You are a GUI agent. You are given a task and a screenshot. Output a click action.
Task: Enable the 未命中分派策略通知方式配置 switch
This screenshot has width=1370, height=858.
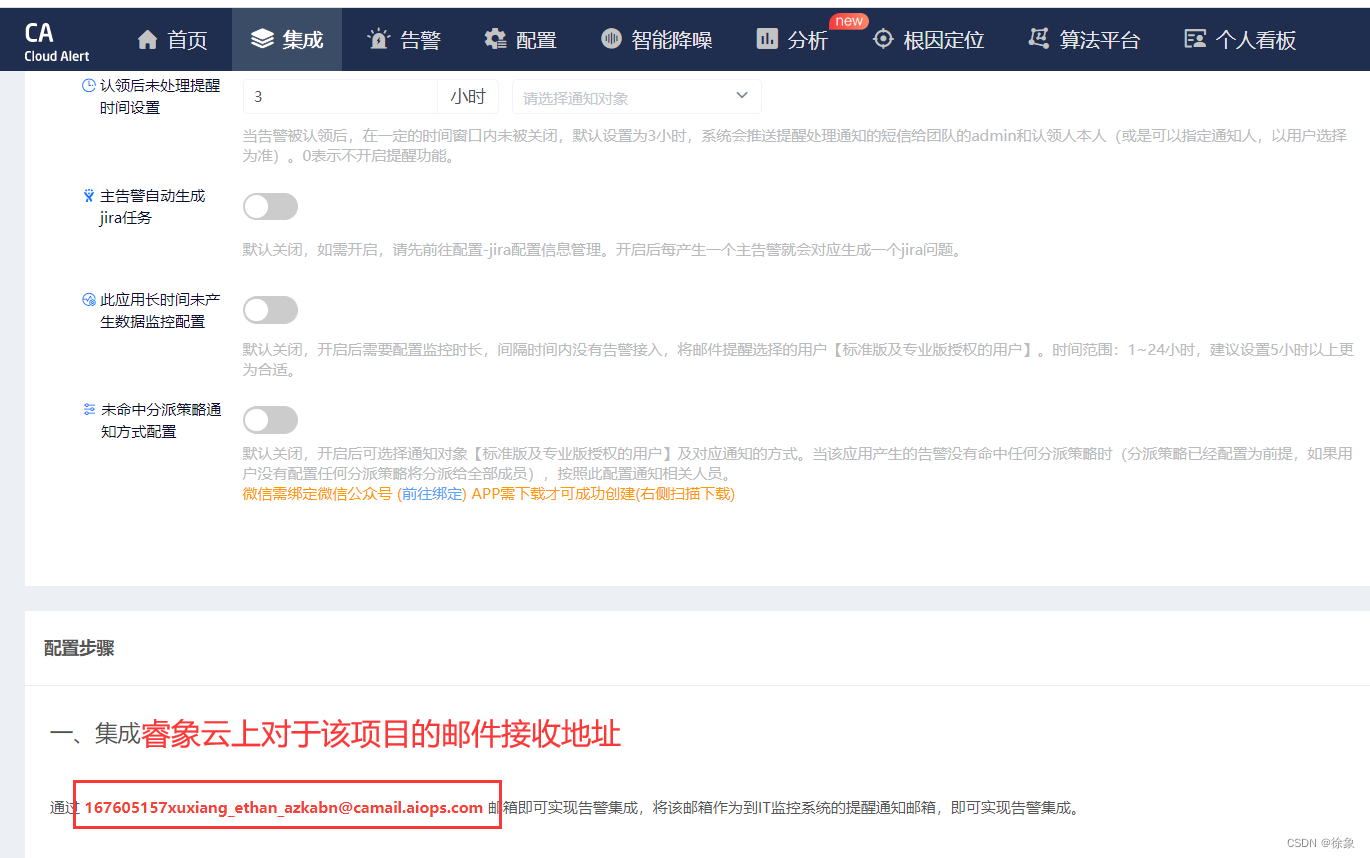pyautogui.click(x=270, y=419)
